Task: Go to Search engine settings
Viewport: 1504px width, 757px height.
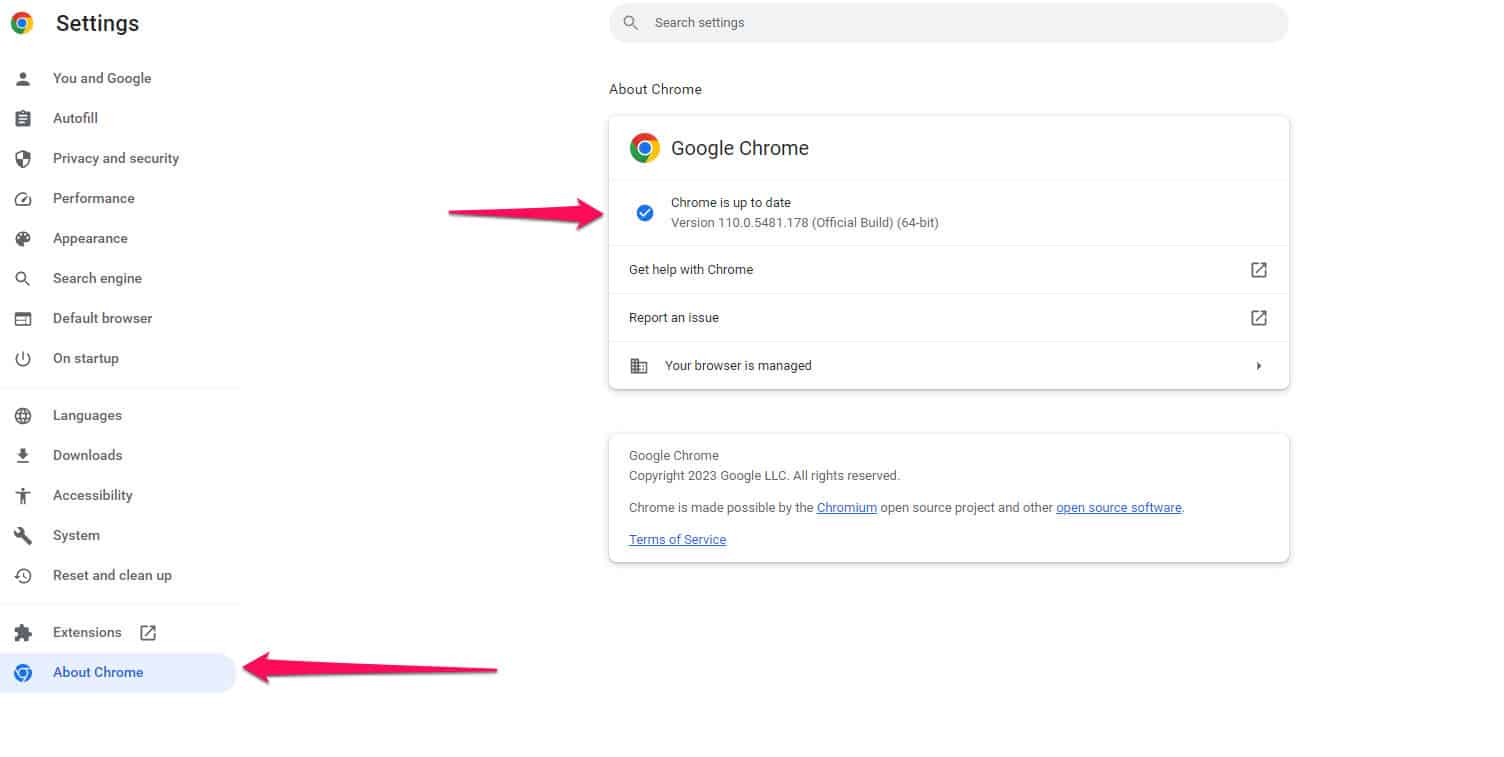Action: [97, 278]
